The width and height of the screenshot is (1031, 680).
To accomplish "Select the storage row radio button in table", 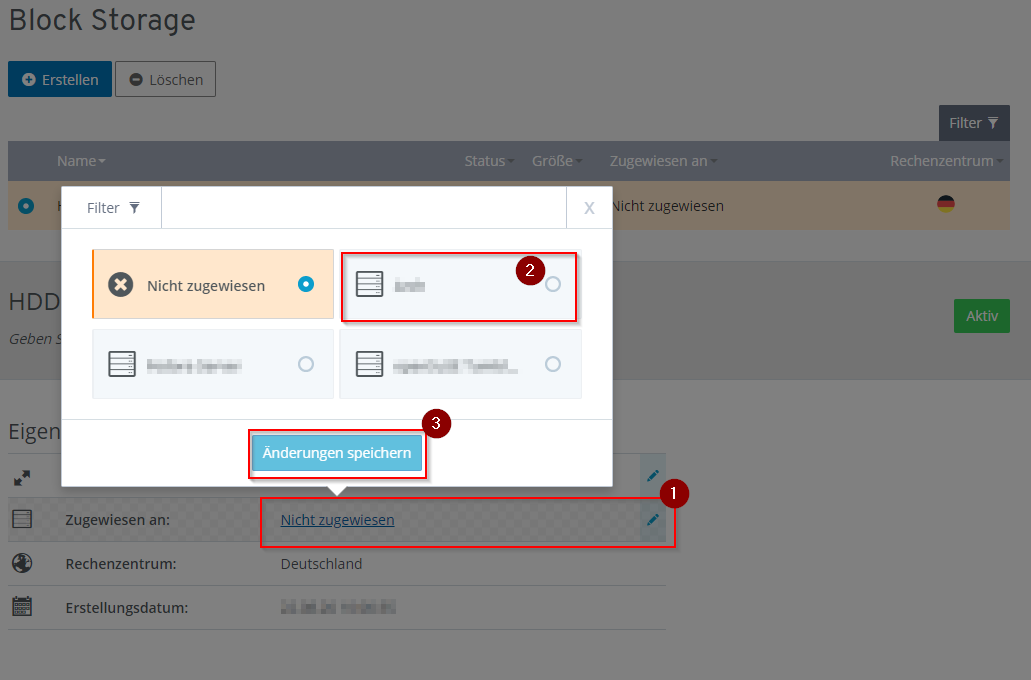I will 26,206.
